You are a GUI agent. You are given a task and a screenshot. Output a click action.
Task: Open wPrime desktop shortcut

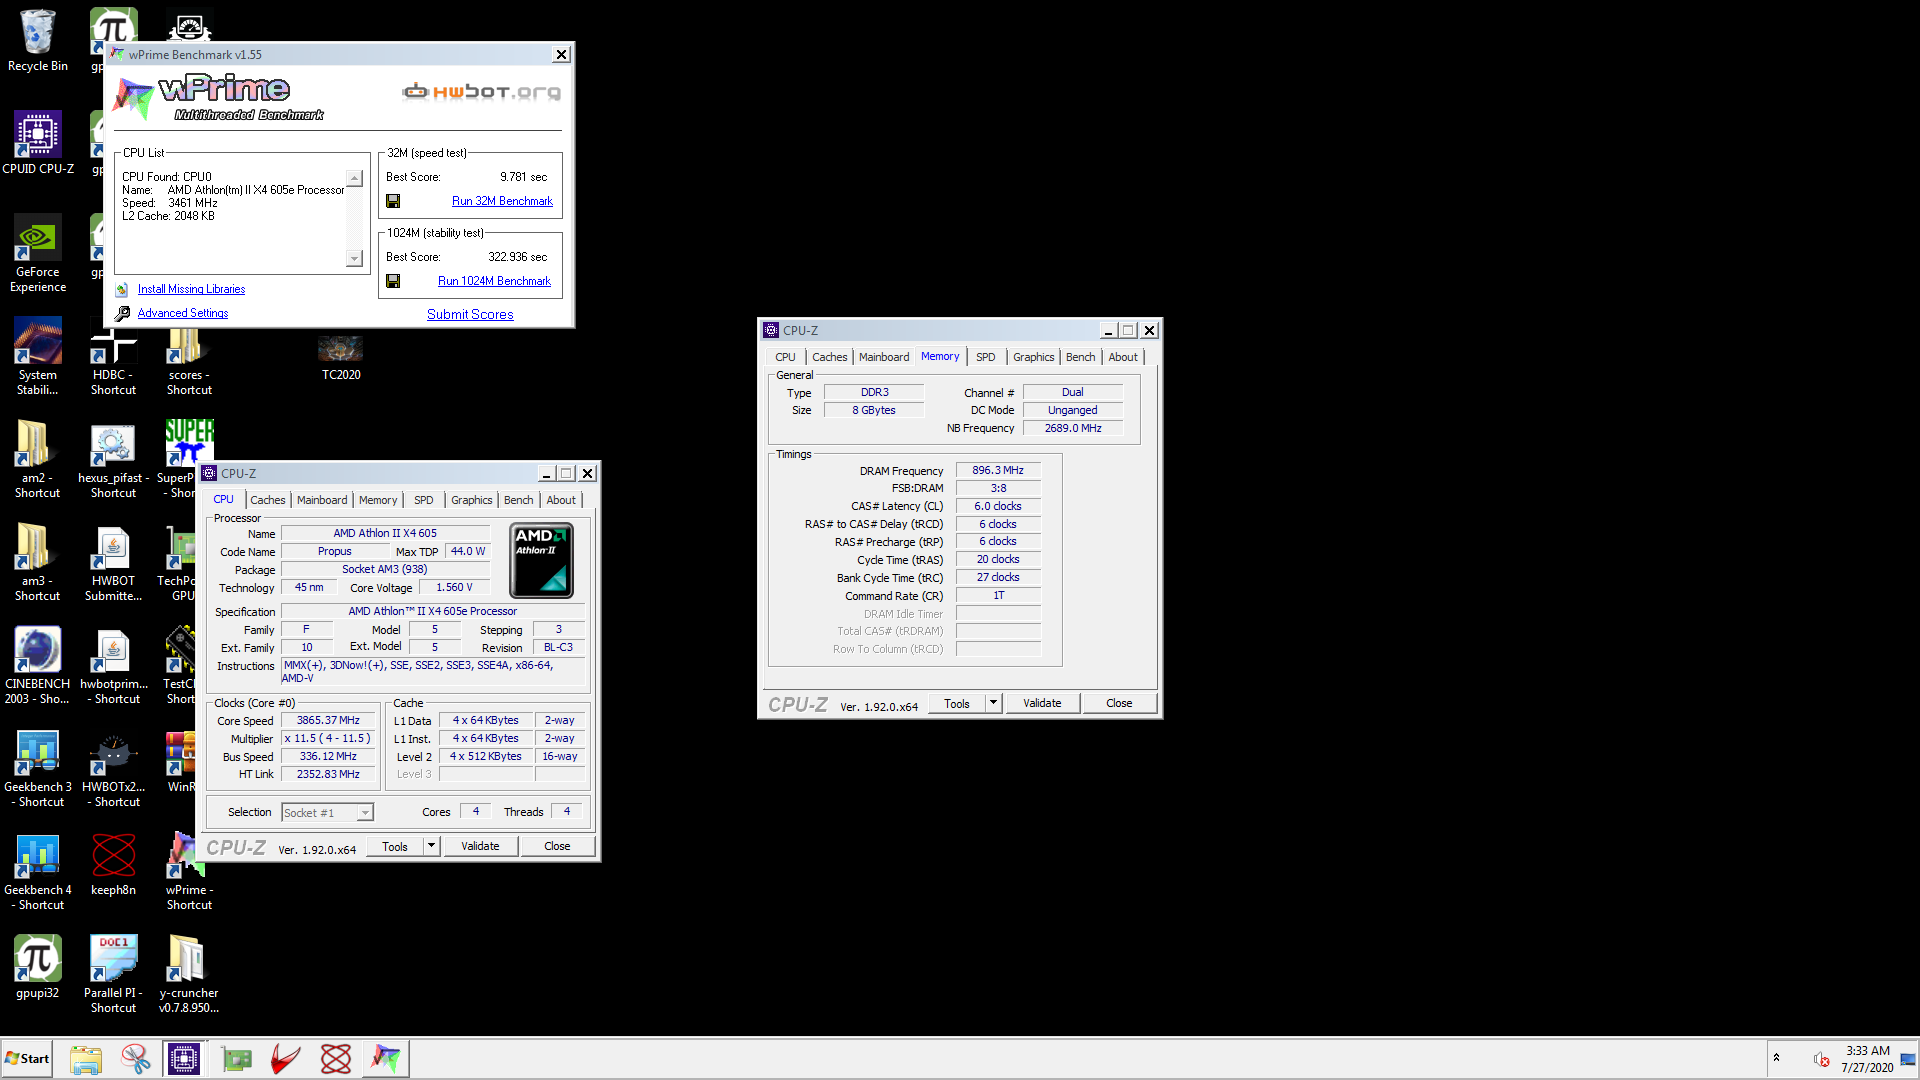[189, 872]
